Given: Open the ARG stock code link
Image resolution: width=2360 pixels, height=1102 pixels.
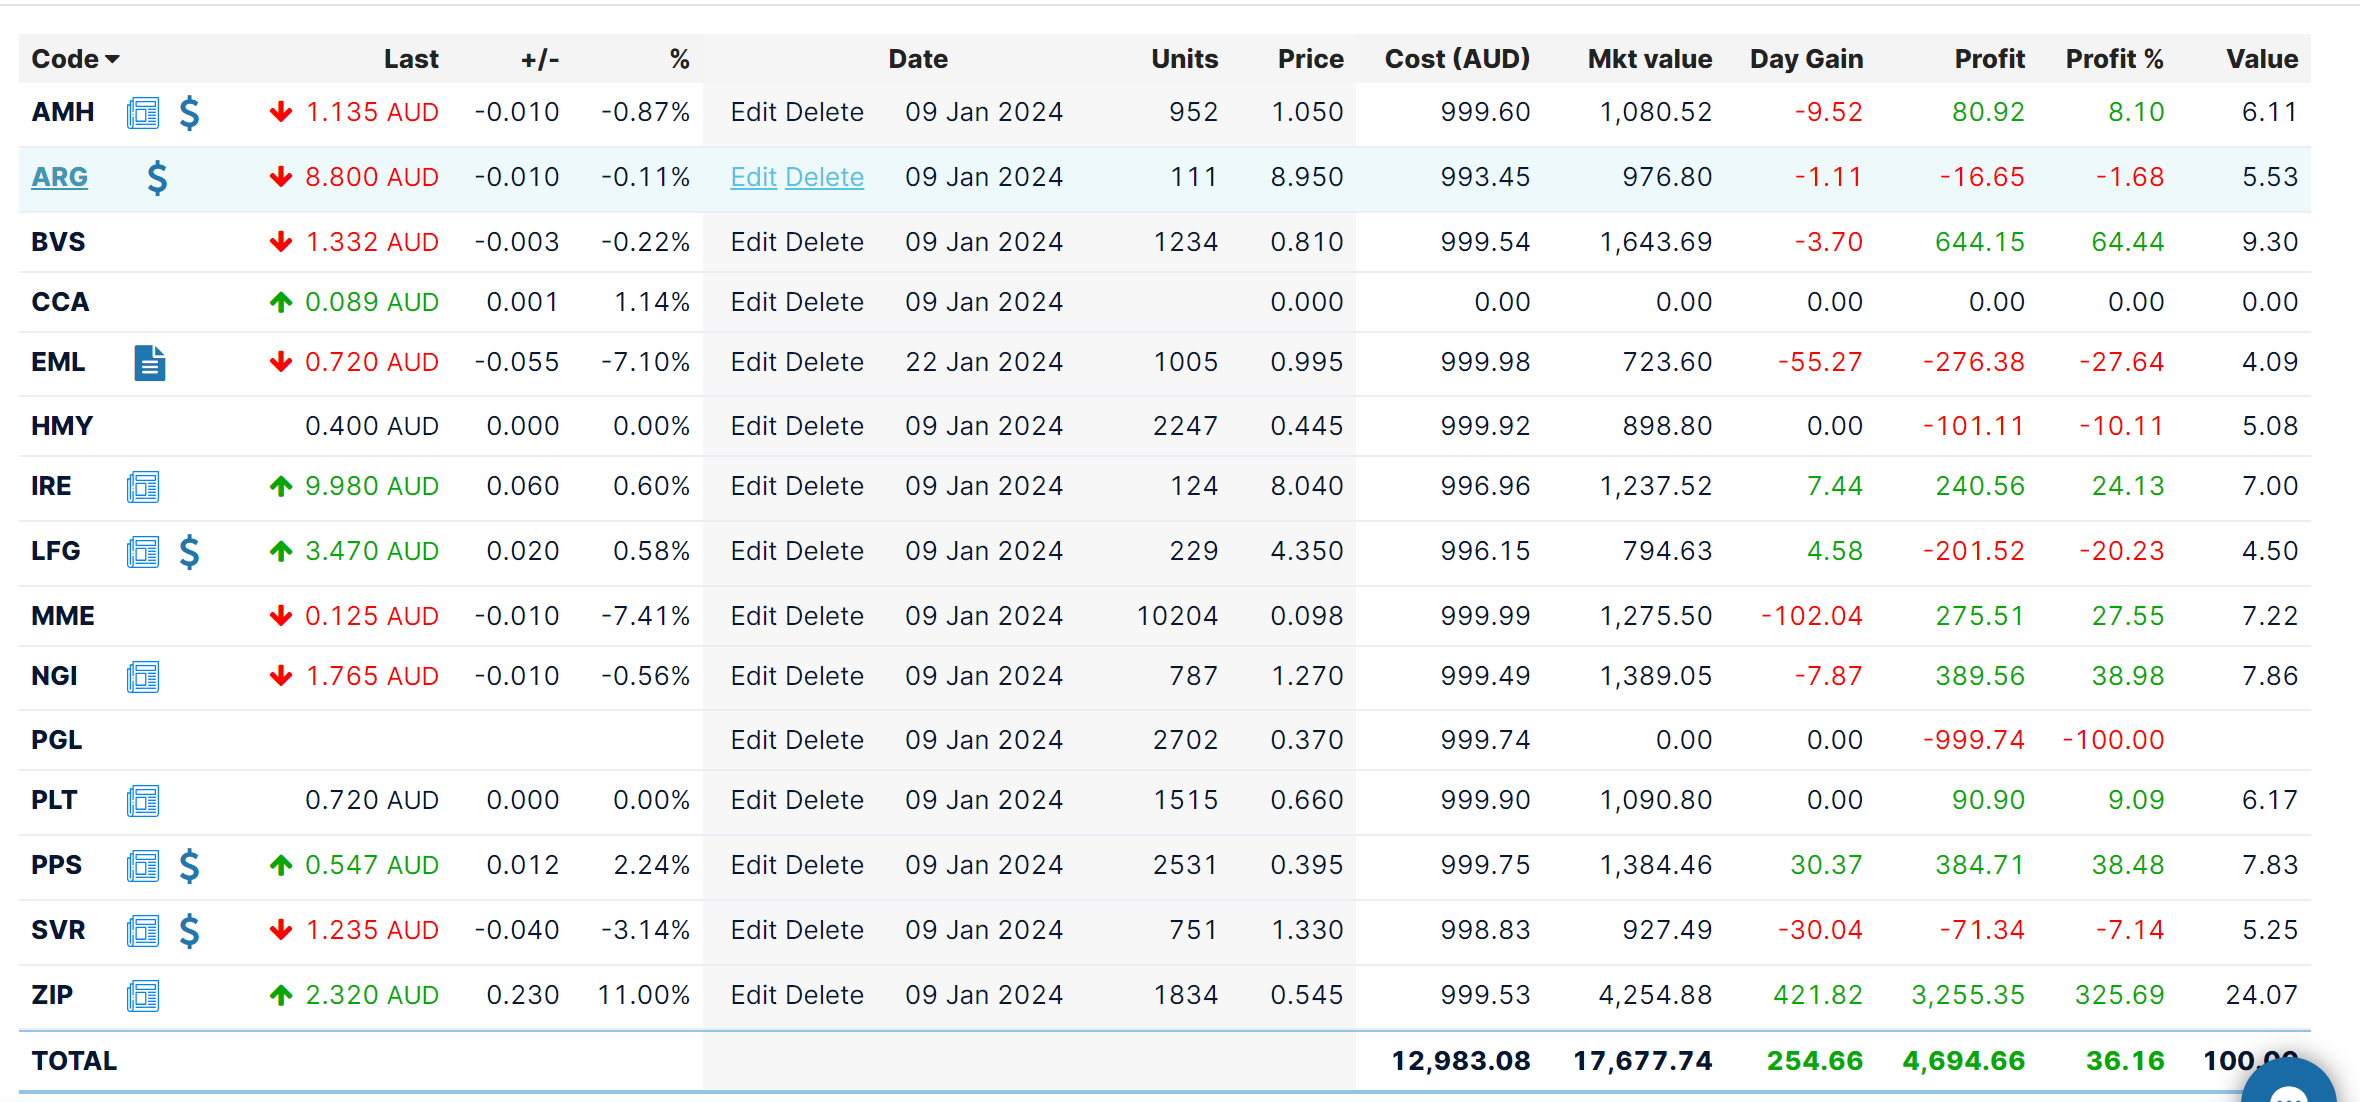Looking at the screenshot, I should [x=59, y=177].
